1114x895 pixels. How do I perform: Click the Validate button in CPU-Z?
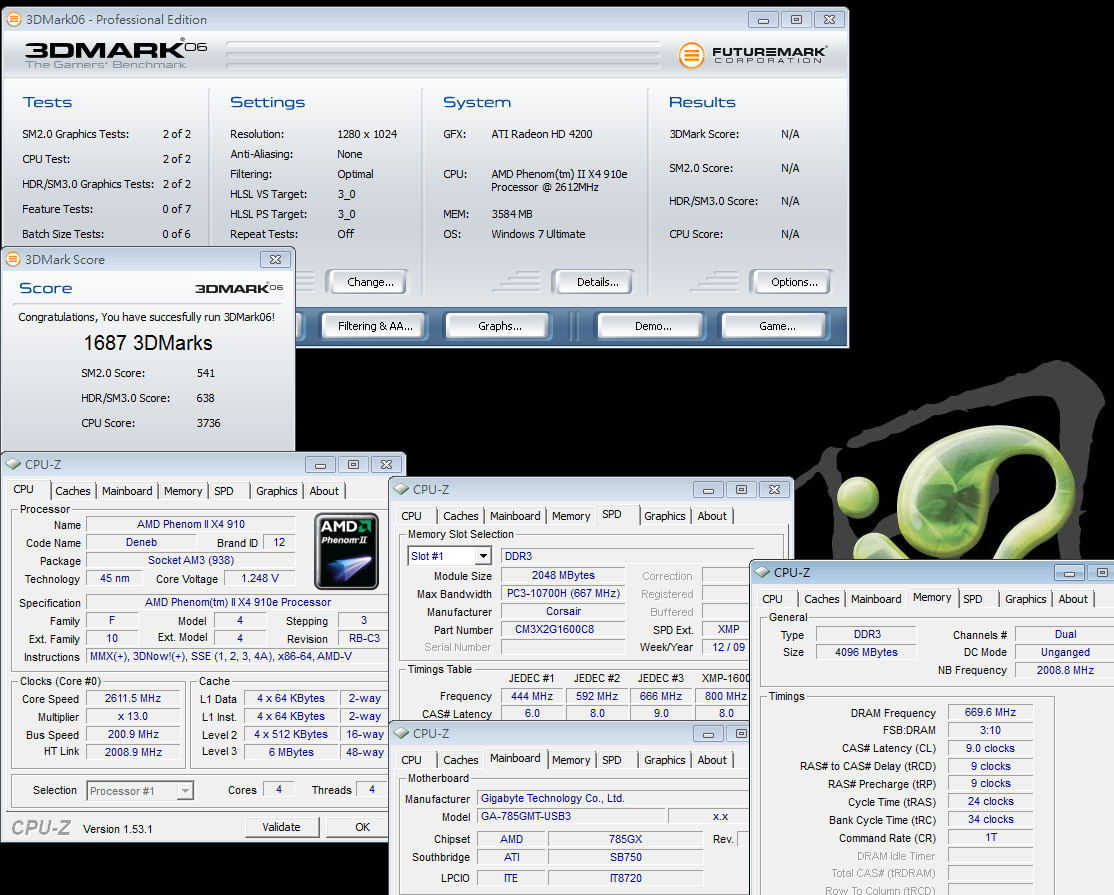[281, 827]
